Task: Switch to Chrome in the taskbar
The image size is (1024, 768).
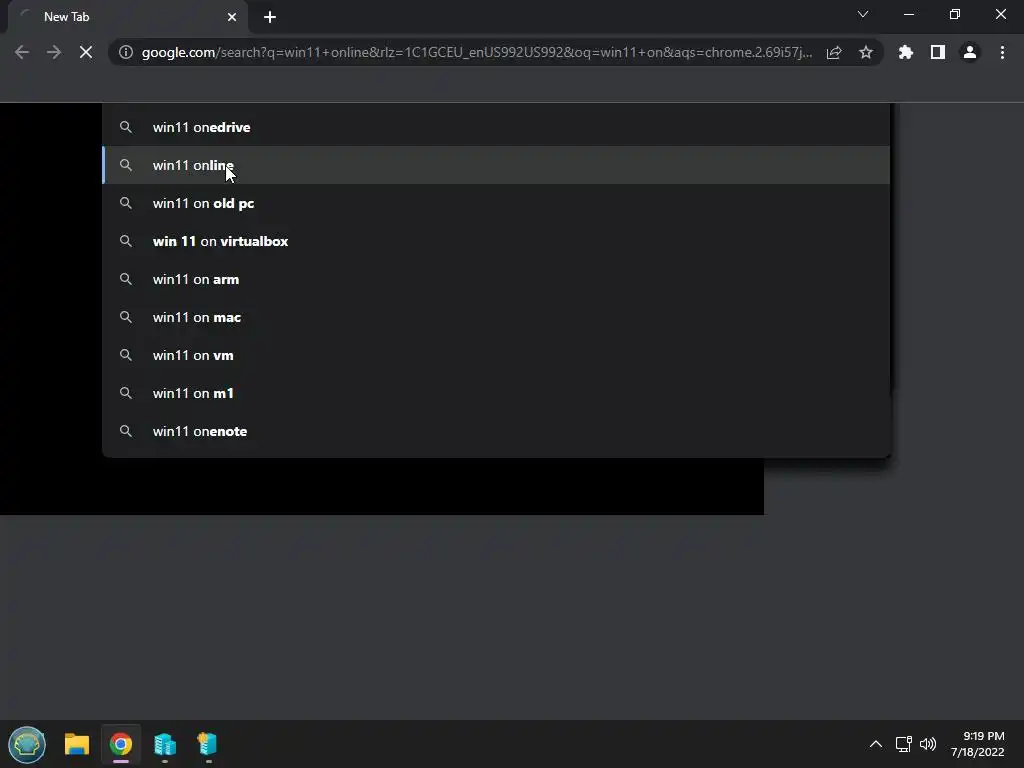Action: (x=121, y=744)
